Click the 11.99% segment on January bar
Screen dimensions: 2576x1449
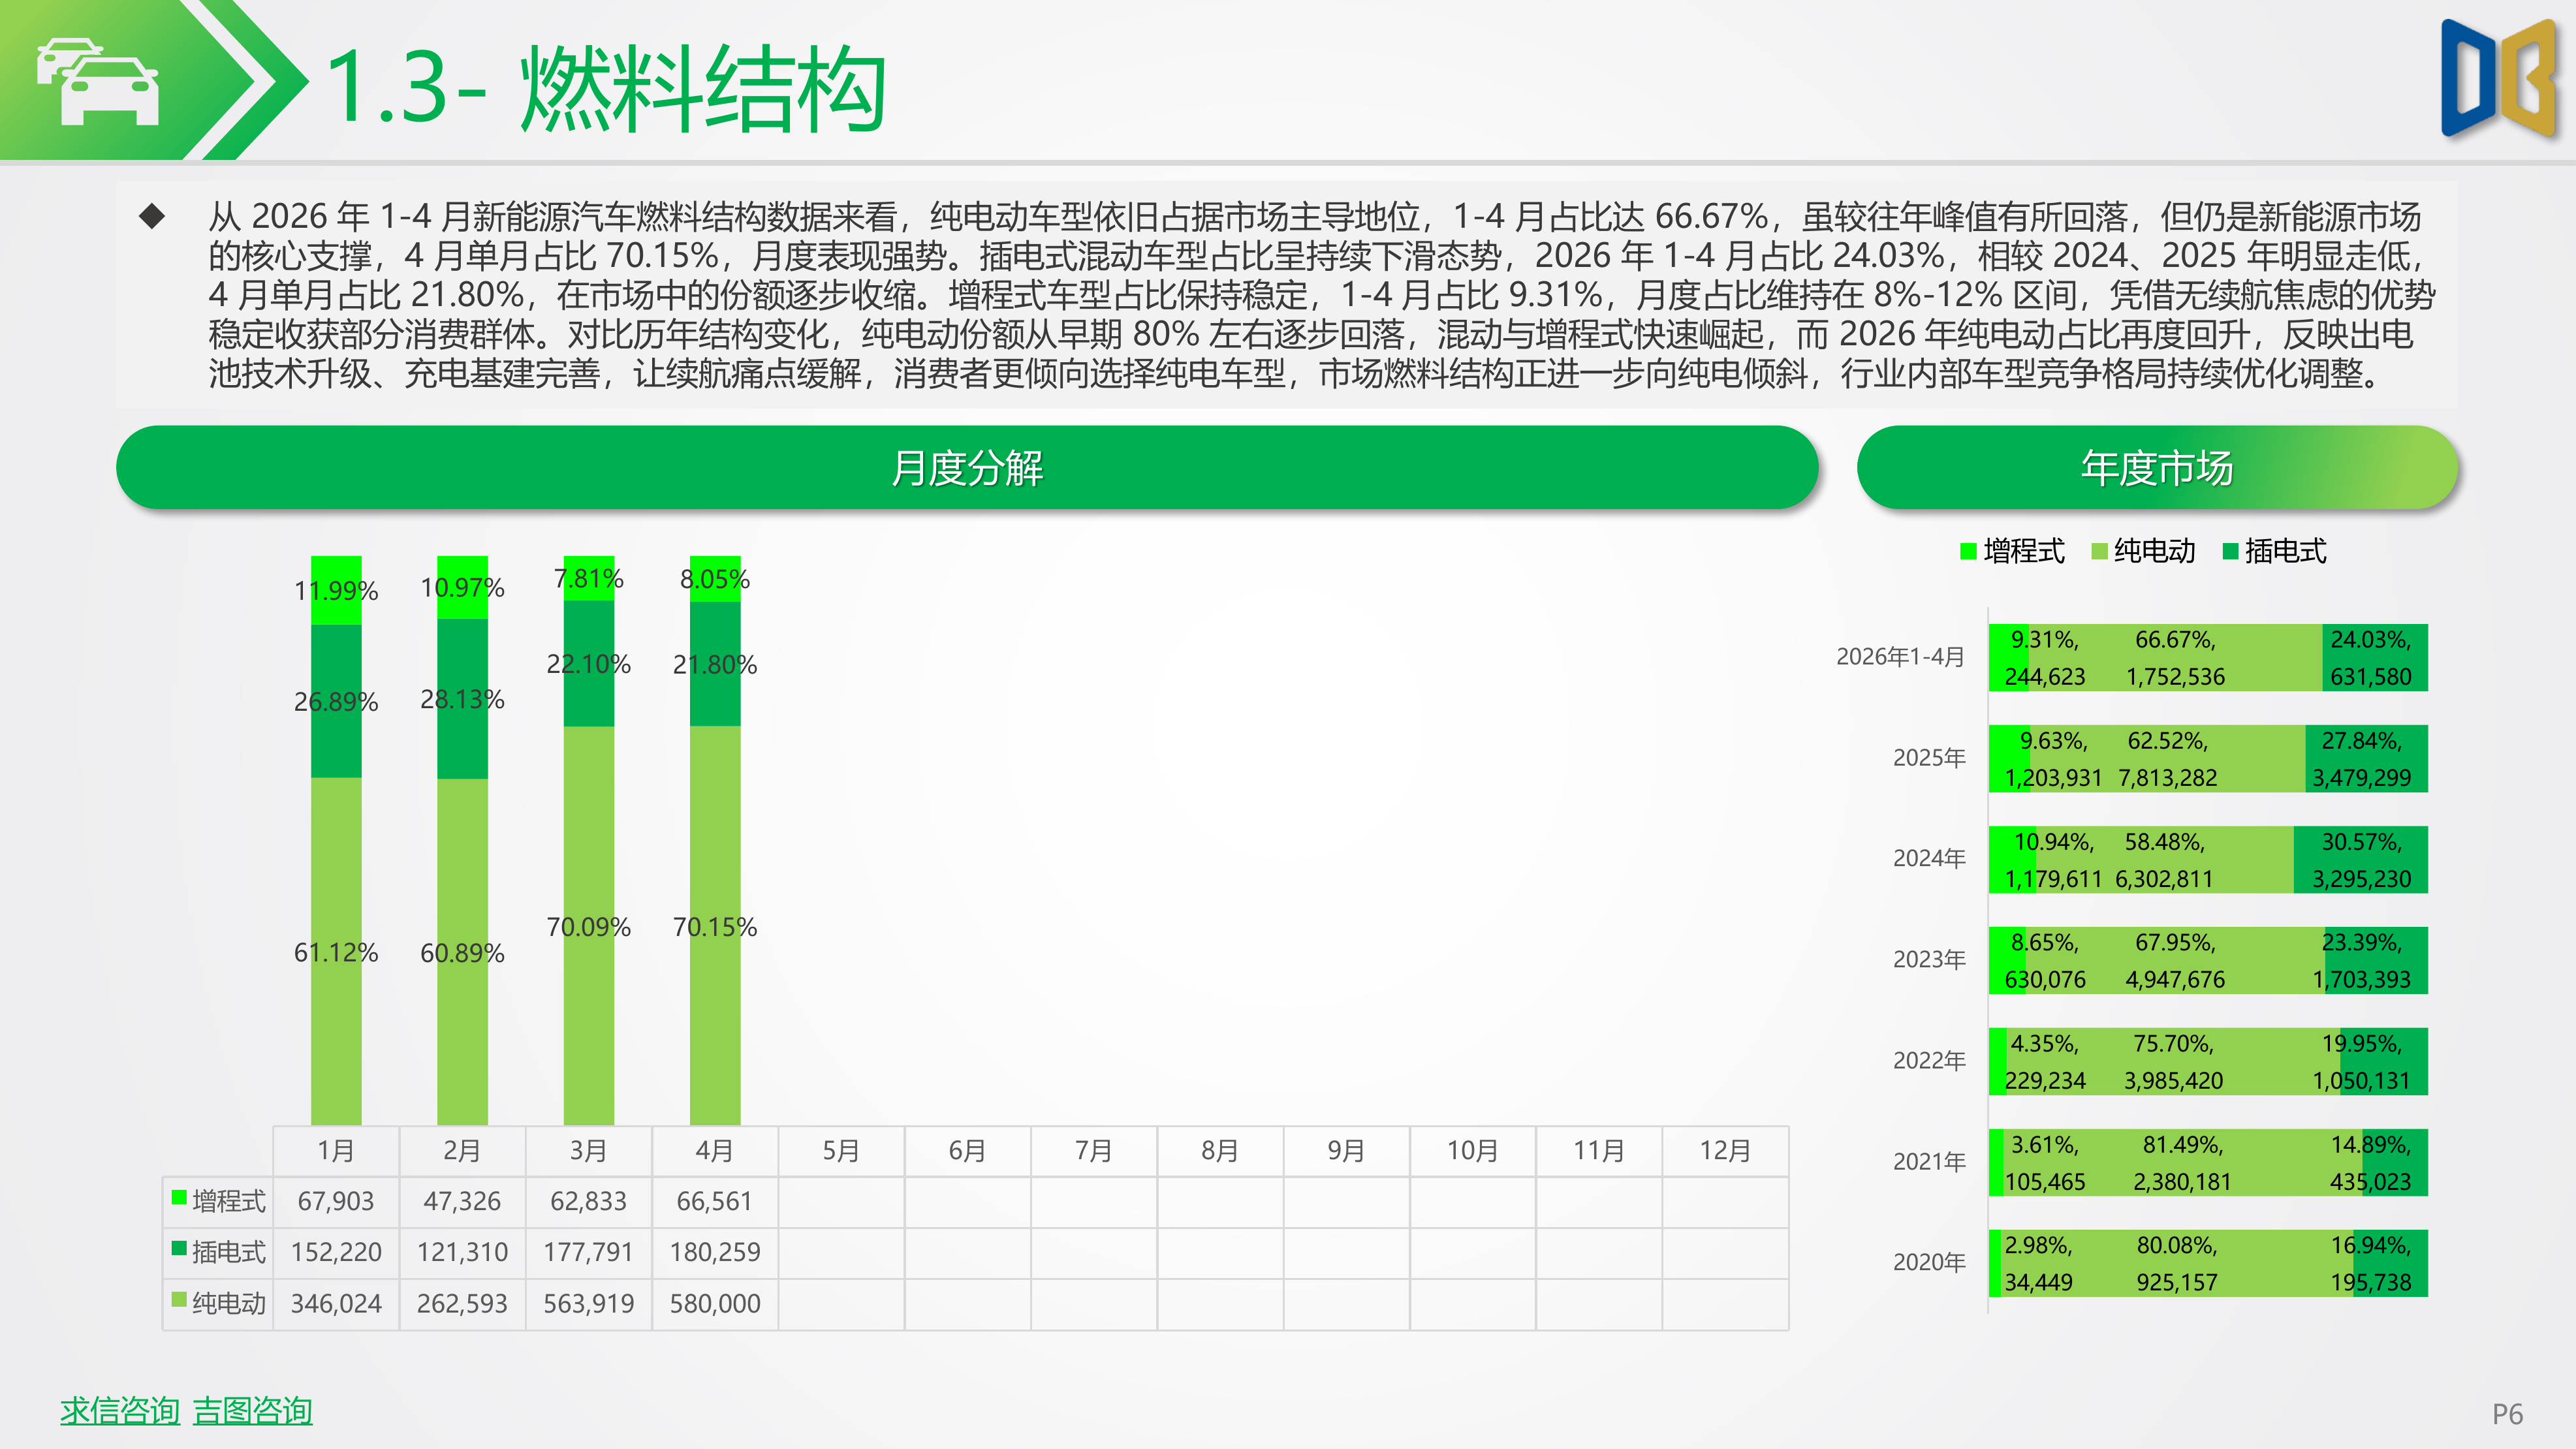pos(336,590)
